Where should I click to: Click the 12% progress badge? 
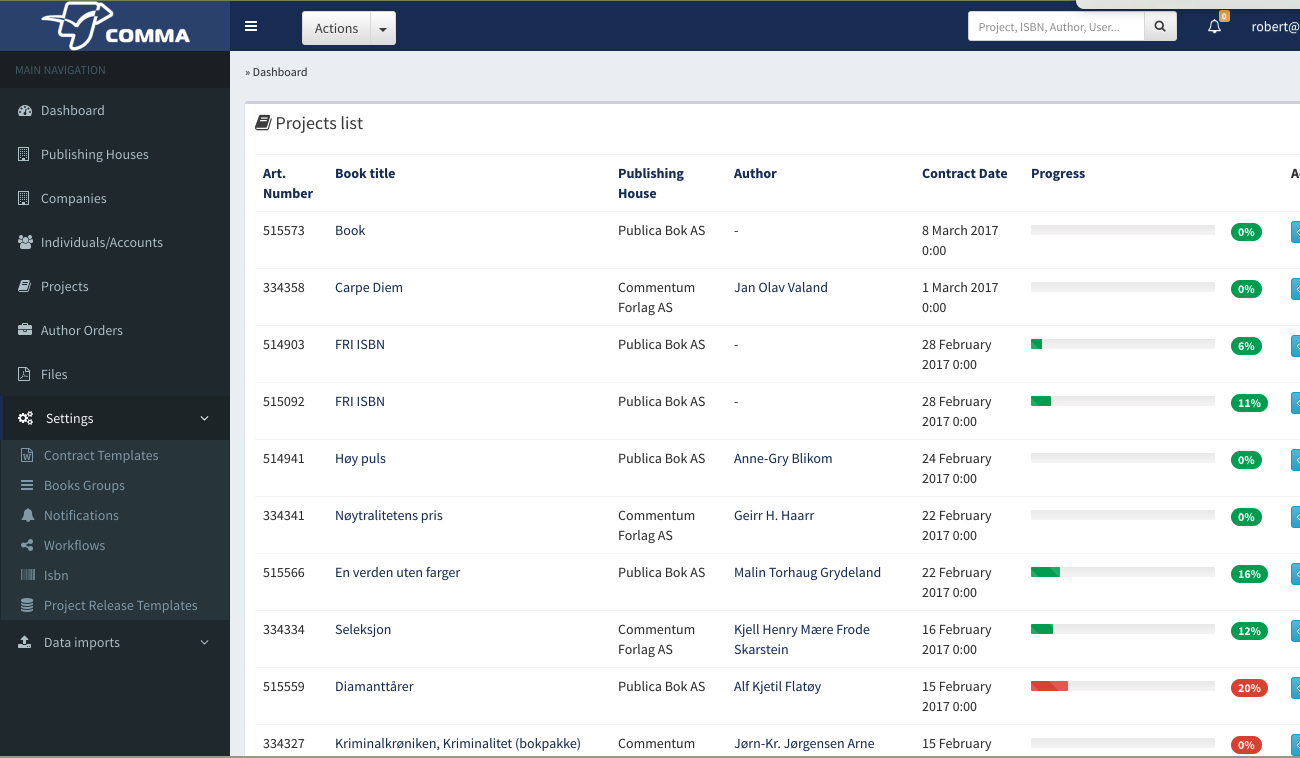pyautogui.click(x=1249, y=631)
